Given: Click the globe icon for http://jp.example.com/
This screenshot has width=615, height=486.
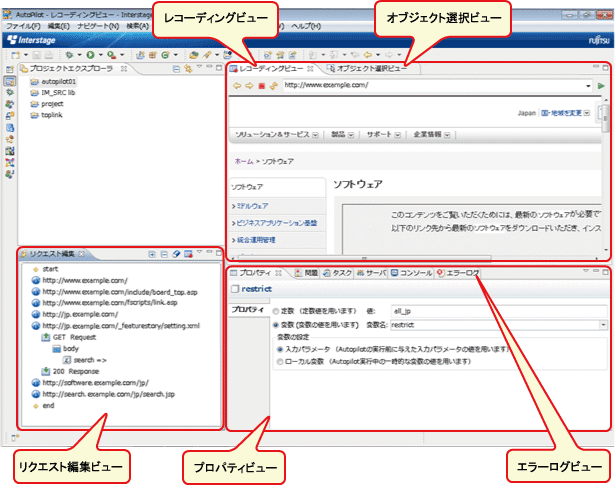Looking at the screenshot, I should tap(35, 313).
